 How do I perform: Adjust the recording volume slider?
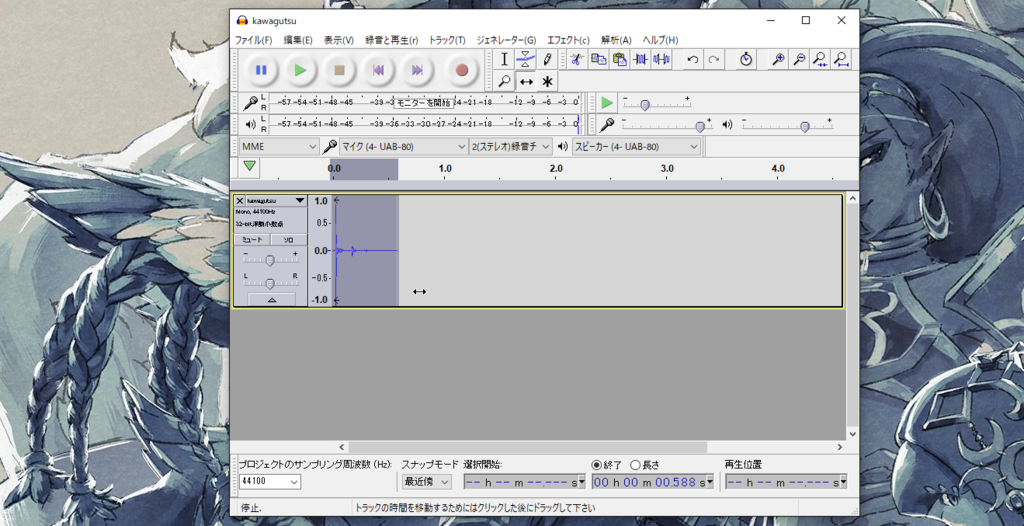click(x=700, y=127)
